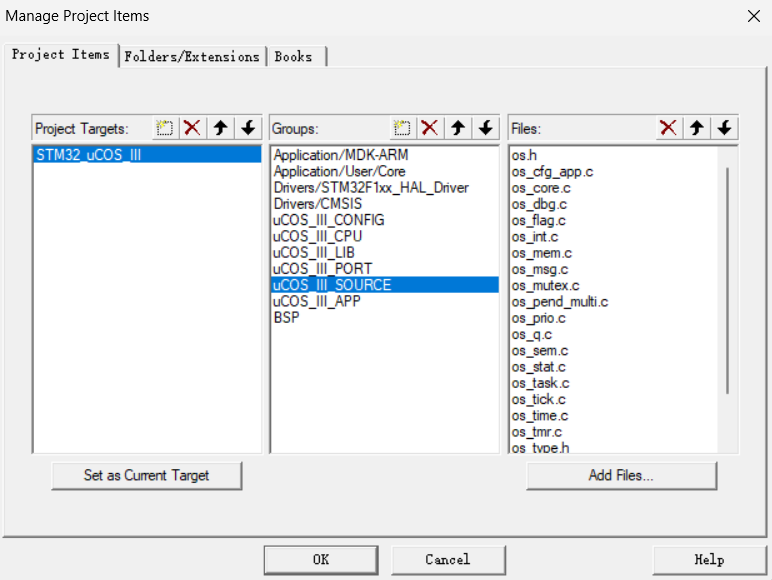Select the os_prio.c file
The width and height of the screenshot is (772, 580).
click(x=613, y=318)
